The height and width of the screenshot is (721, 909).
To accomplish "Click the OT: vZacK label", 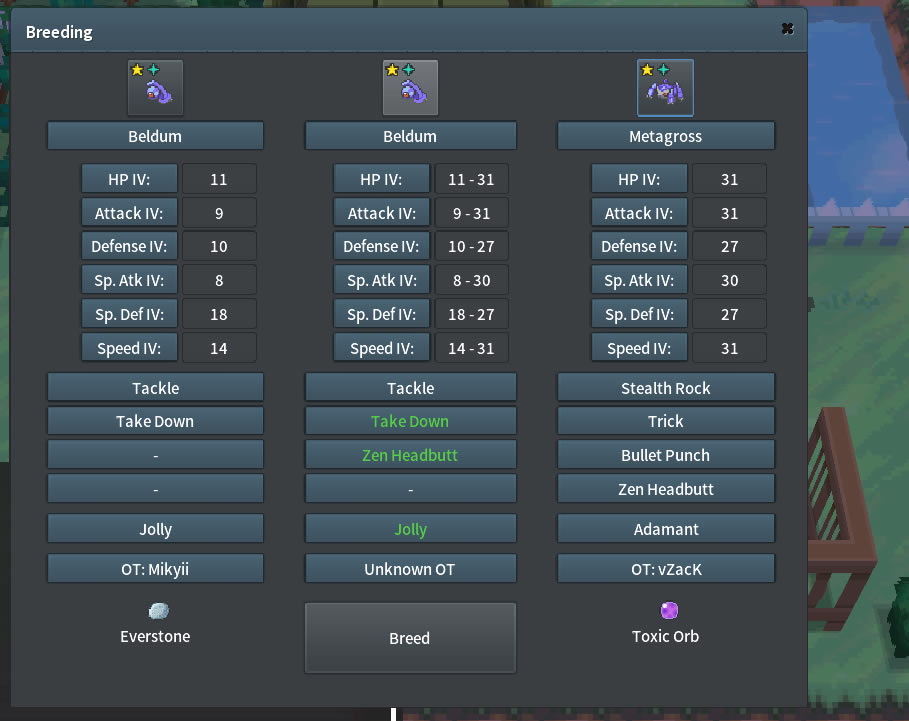I will [x=665, y=569].
